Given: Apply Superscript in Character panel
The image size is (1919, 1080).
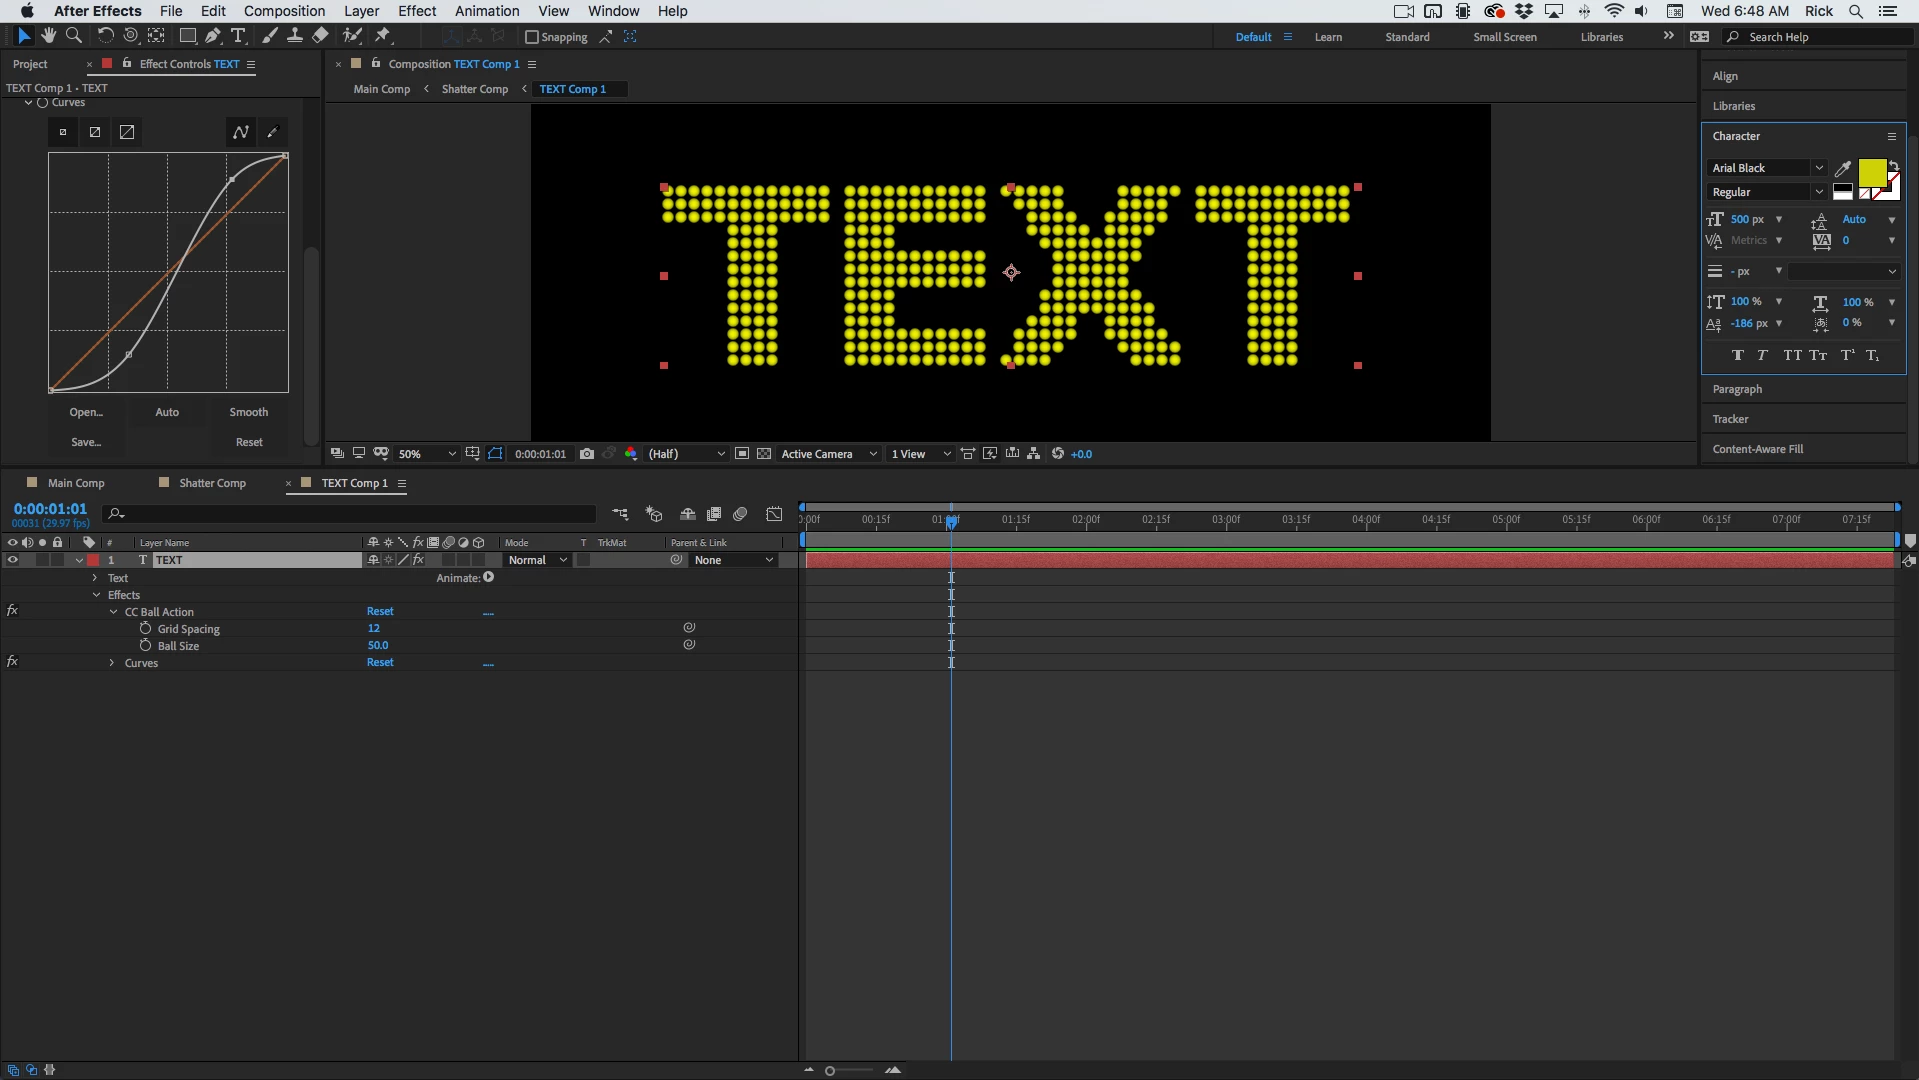Looking at the screenshot, I should coord(1848,356).
